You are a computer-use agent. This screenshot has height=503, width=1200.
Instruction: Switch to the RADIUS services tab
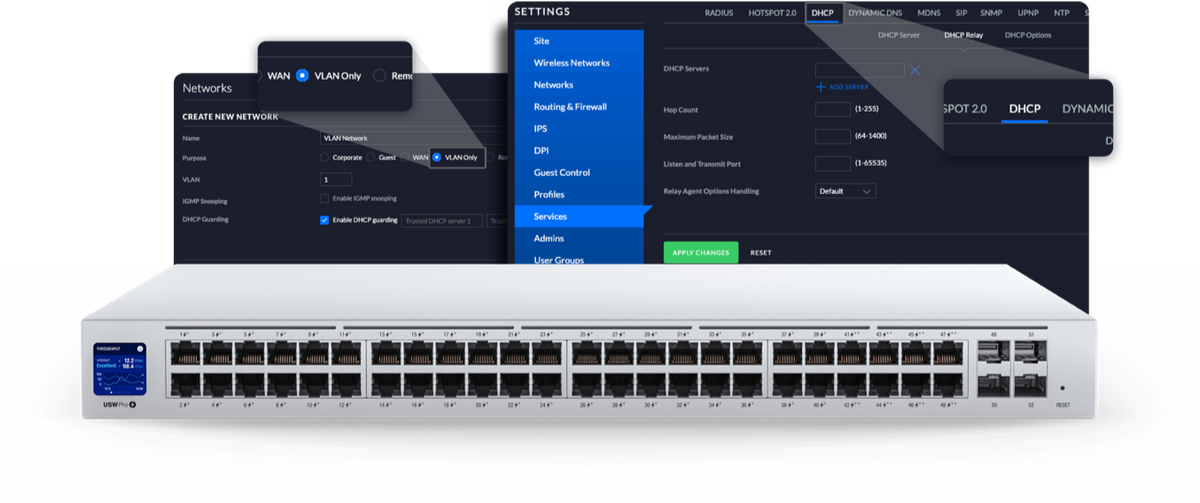point(718,13)
